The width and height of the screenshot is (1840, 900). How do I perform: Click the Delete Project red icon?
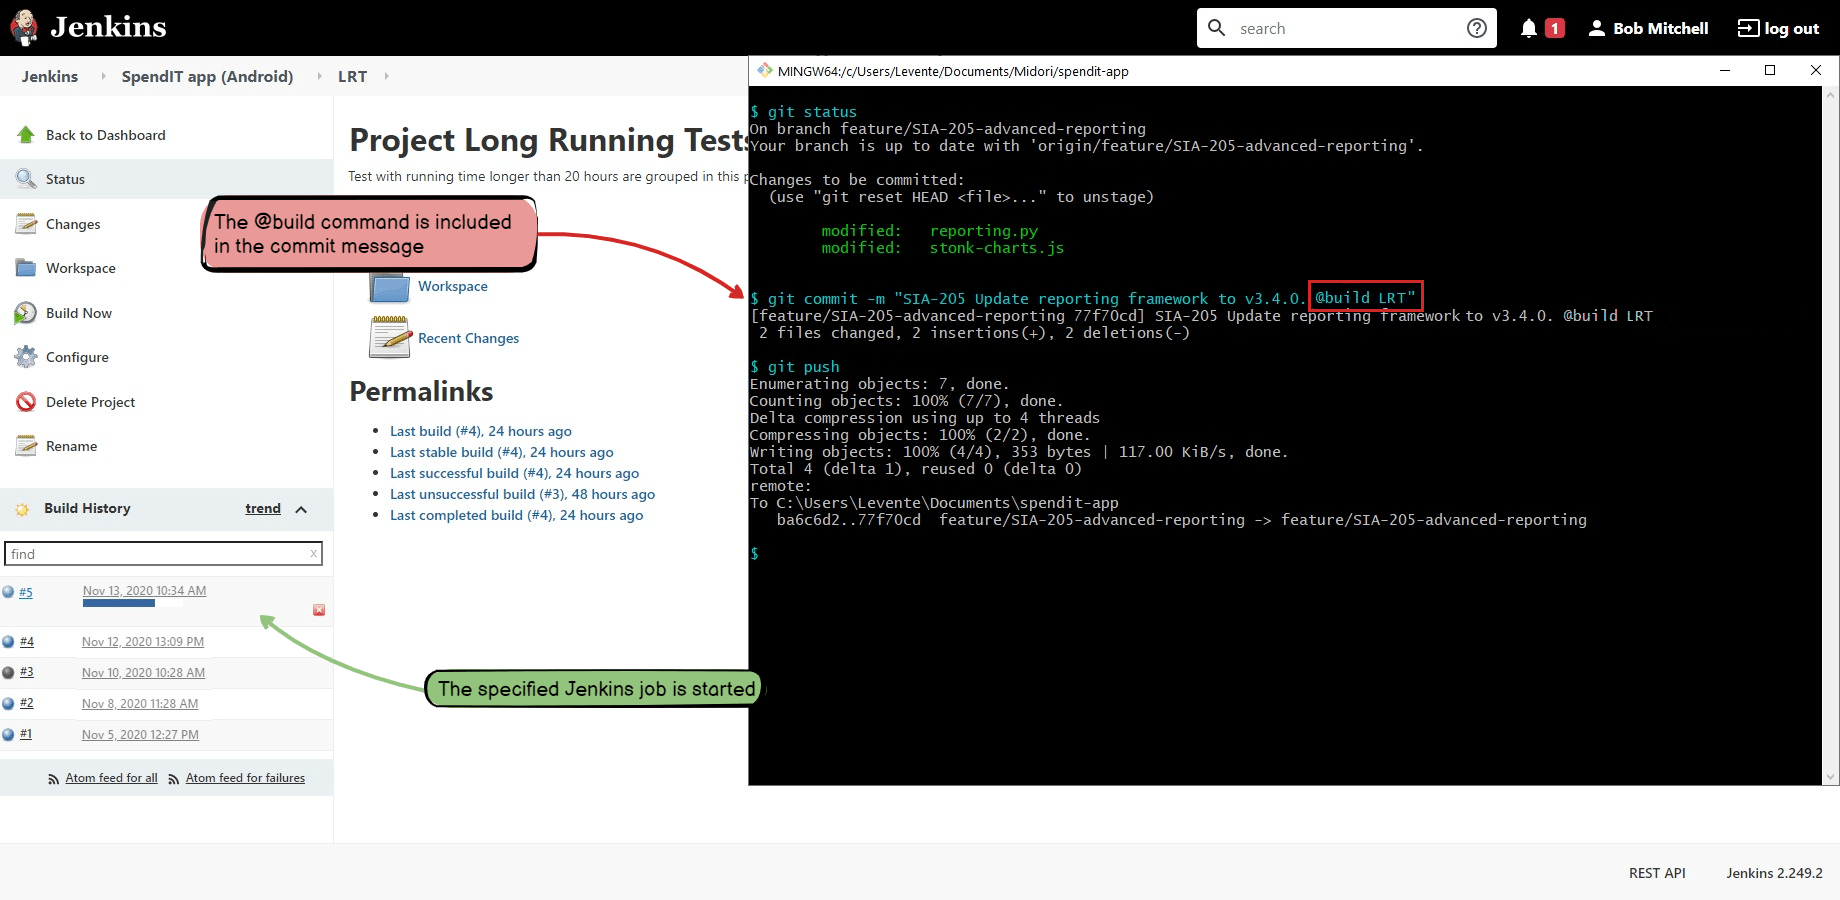point(26,402)
